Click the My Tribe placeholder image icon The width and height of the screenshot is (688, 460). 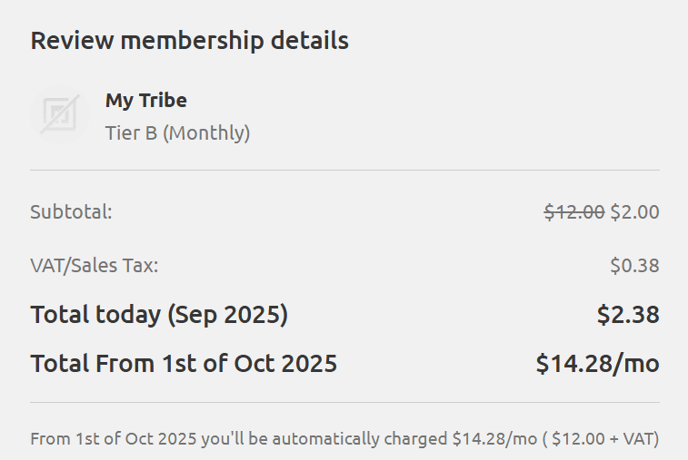[x=60, y=114]
